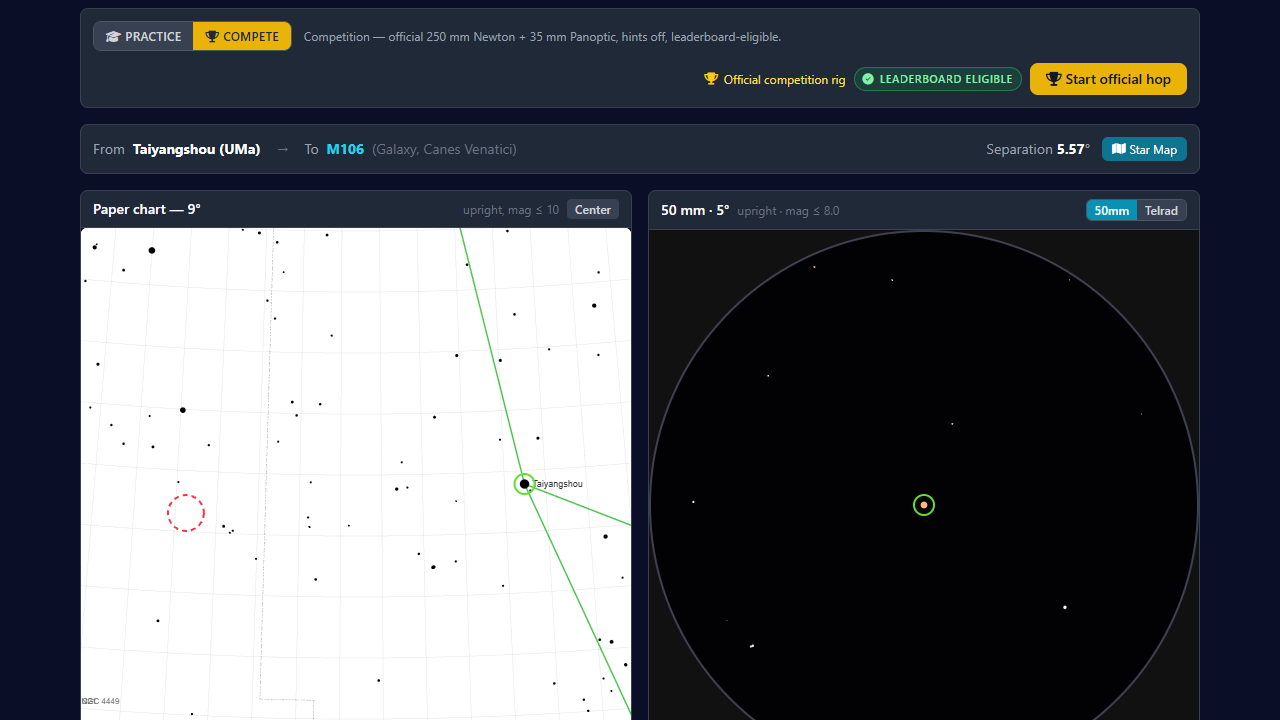Screen dimensions: 1280x720
Task: Click the competition description text
Action: tap(542, 37)
